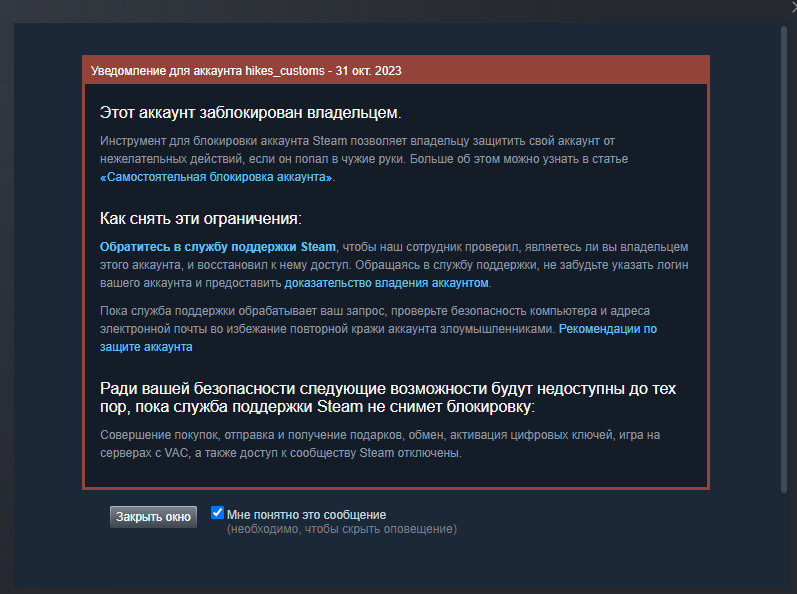The width and height of the screenshot is (797, 594).
Task: Click heading 'Этот аккаунт заблокирован владельцем.'
Action: [x=251, y=112]
